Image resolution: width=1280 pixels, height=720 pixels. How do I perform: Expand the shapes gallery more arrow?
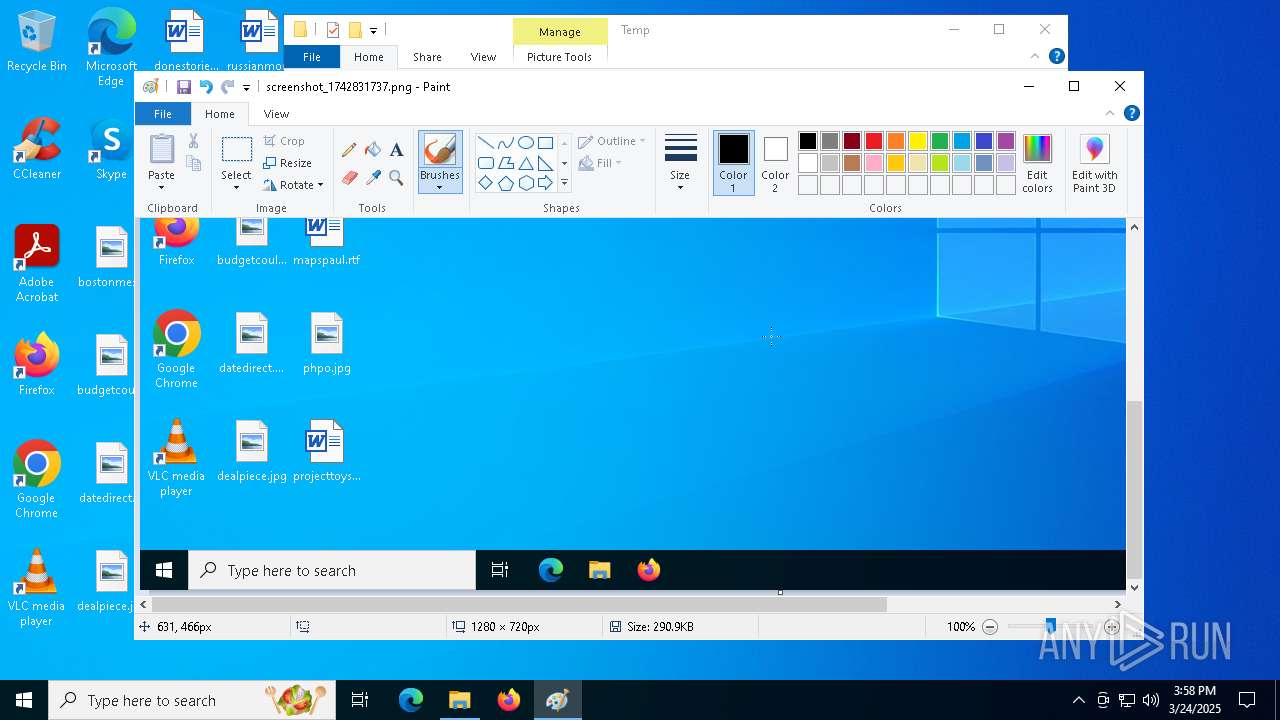[564, 183]
